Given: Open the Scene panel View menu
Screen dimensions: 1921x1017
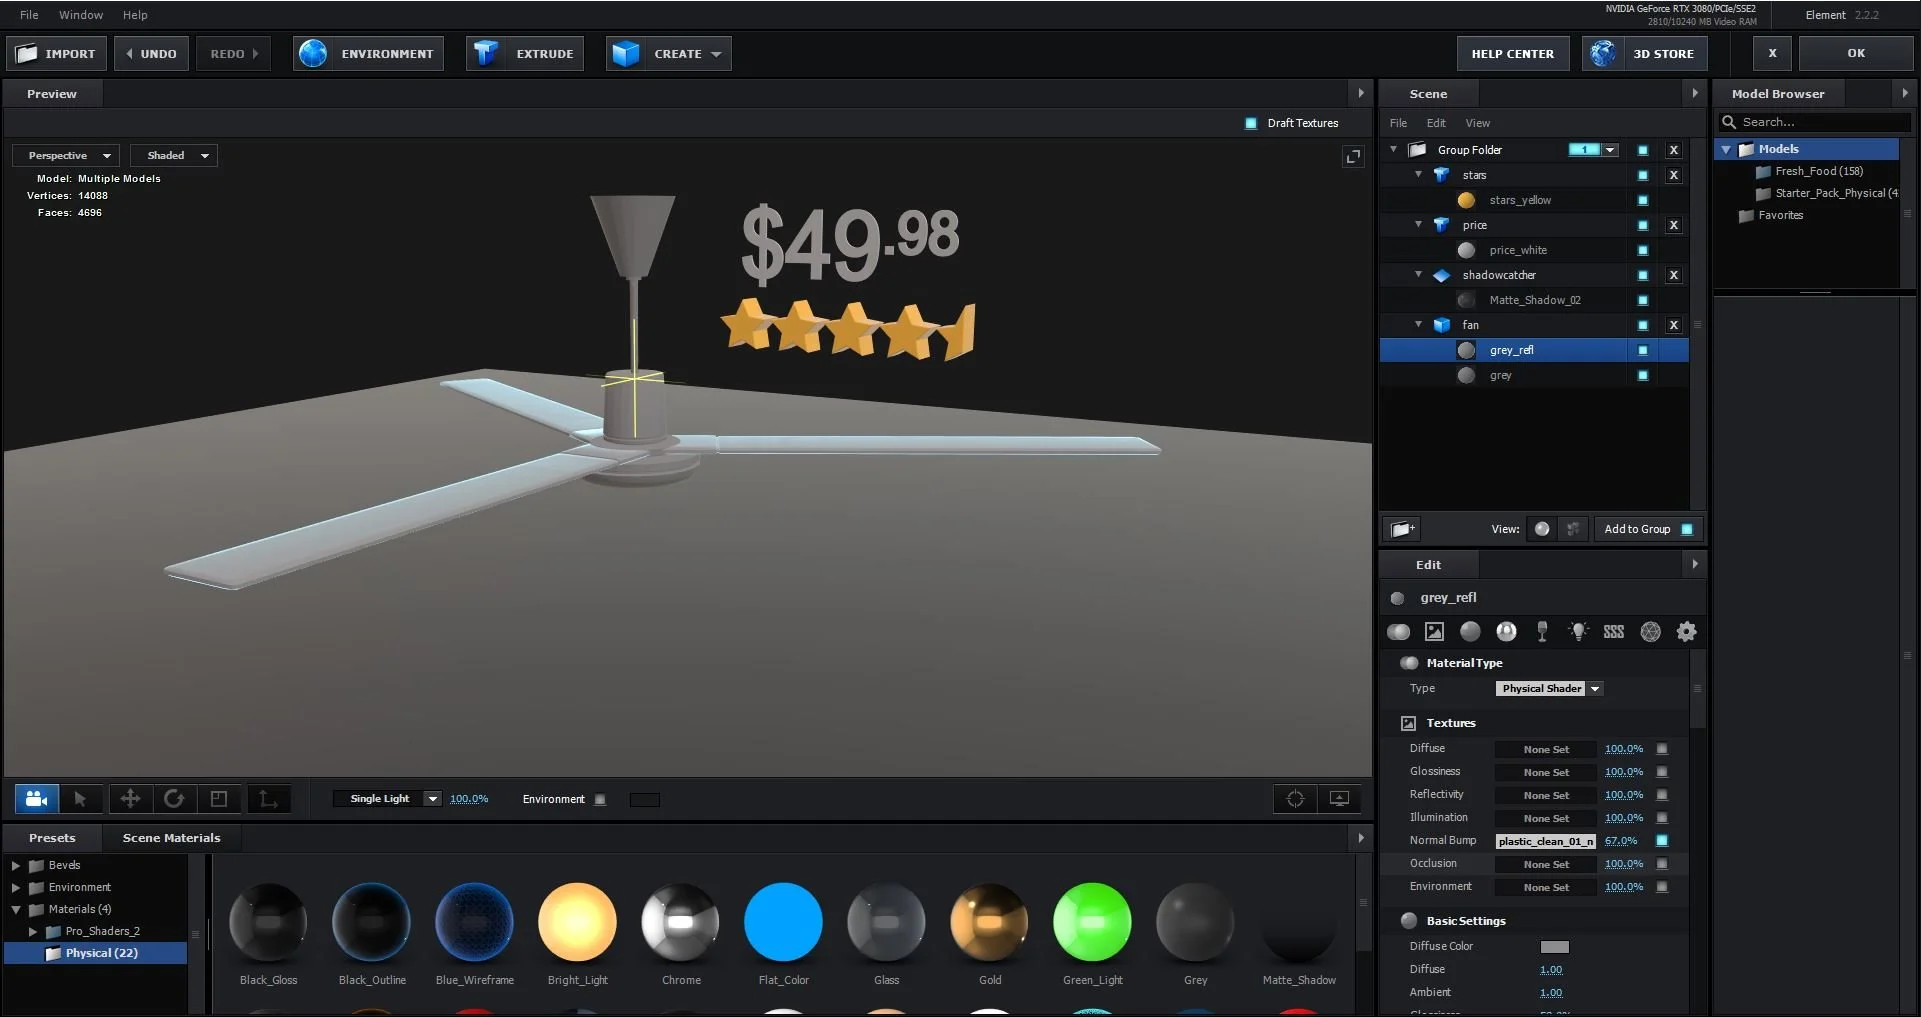Looking at the screenshot, I should 1477,123.
